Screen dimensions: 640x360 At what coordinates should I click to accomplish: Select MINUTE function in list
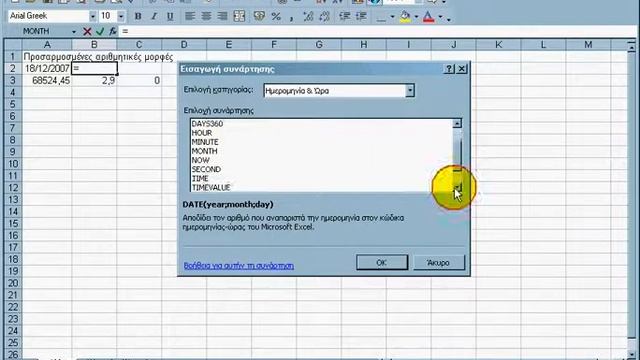pos(205,142)
